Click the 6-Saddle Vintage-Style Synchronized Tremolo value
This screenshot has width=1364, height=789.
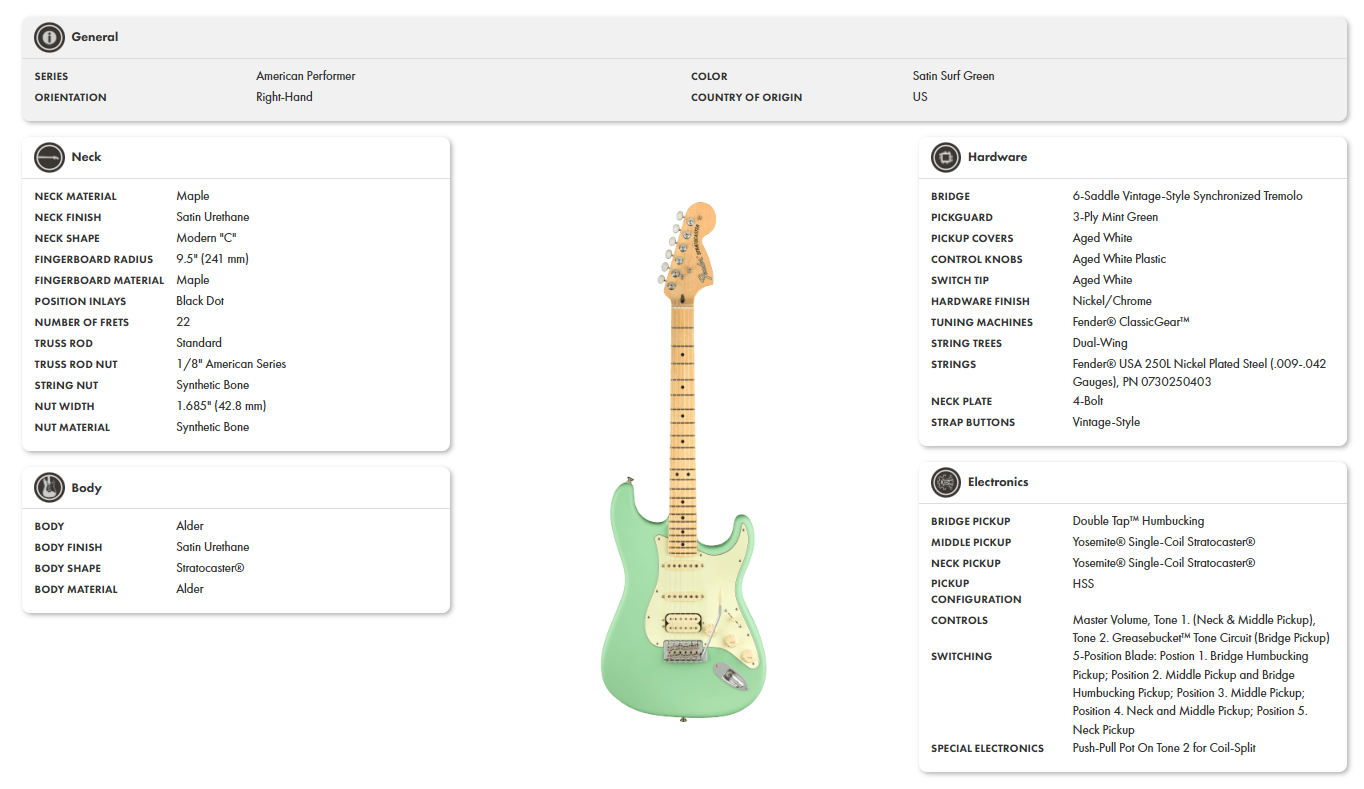pos(1188,196)
